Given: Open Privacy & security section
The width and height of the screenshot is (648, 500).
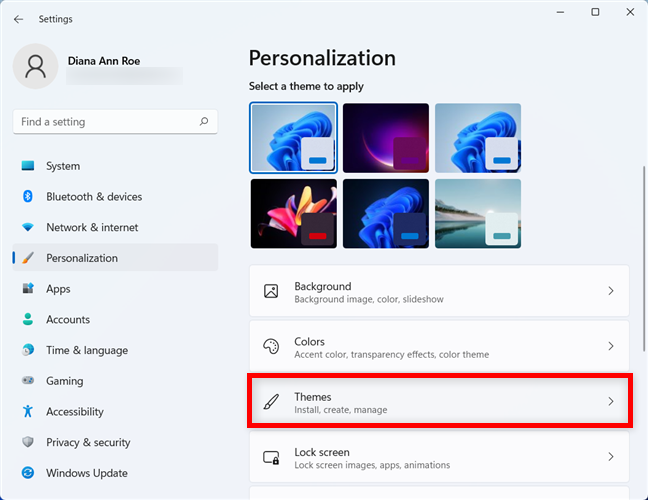Looking at the screenshot, I should click(115, 442).
